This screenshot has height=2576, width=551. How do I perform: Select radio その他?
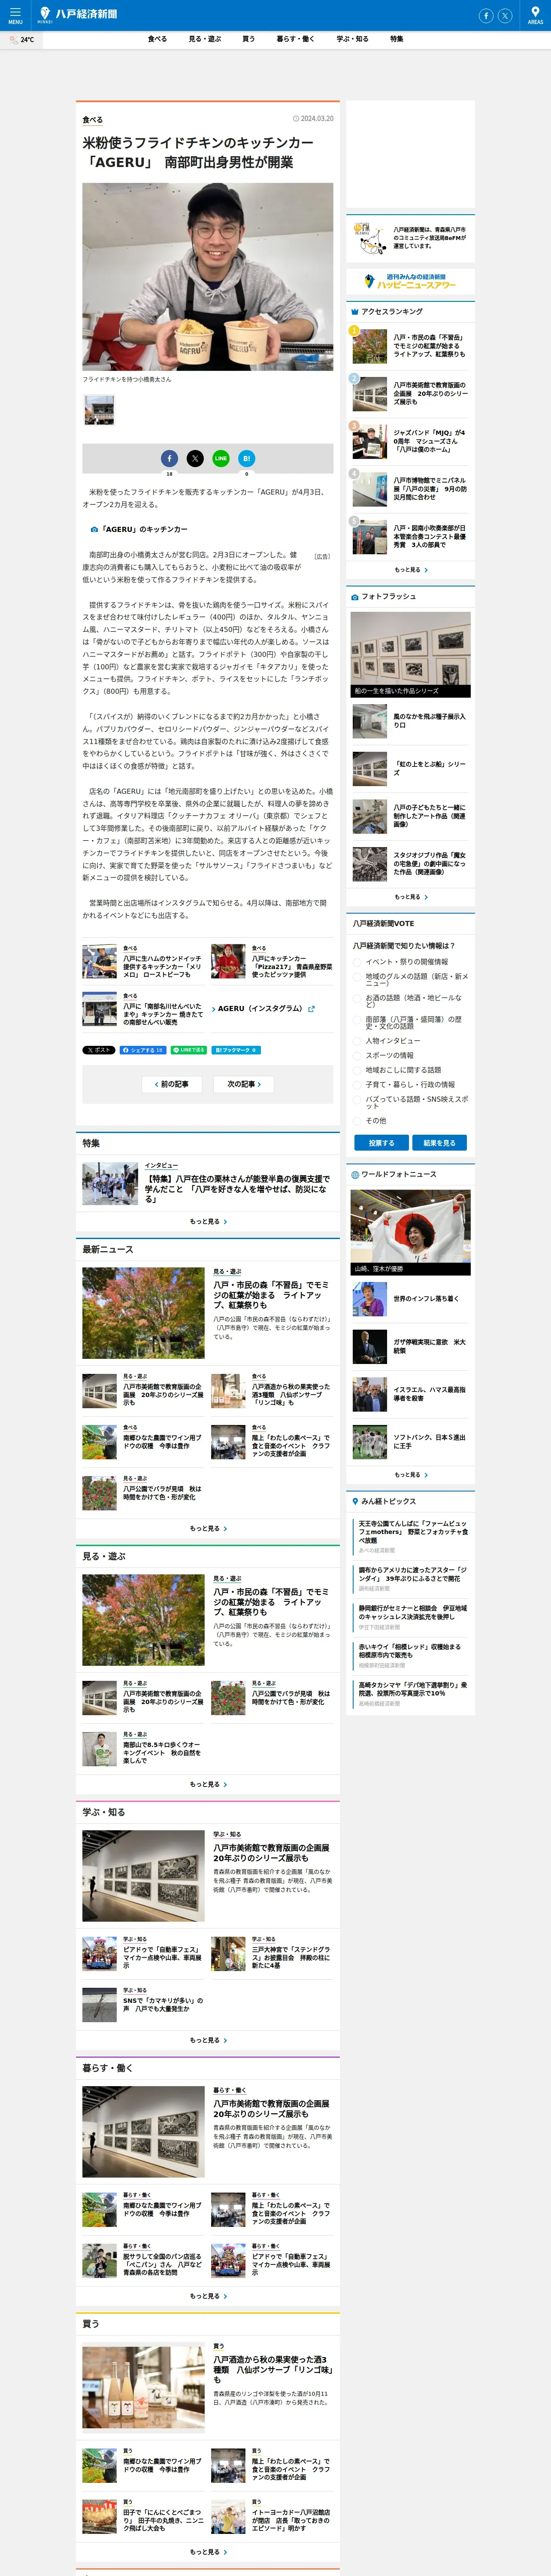click(x=357, y=1121)
